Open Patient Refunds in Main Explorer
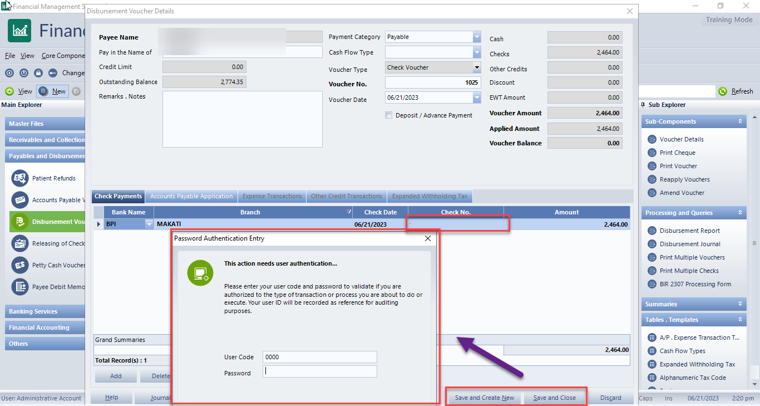Image resolution: width=760 pixels, height=406 pixels. (x=20, y=178)
